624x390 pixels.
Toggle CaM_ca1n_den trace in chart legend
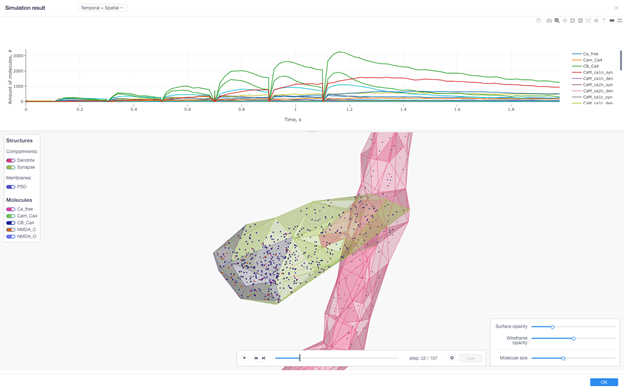click(x=592, y=79)
